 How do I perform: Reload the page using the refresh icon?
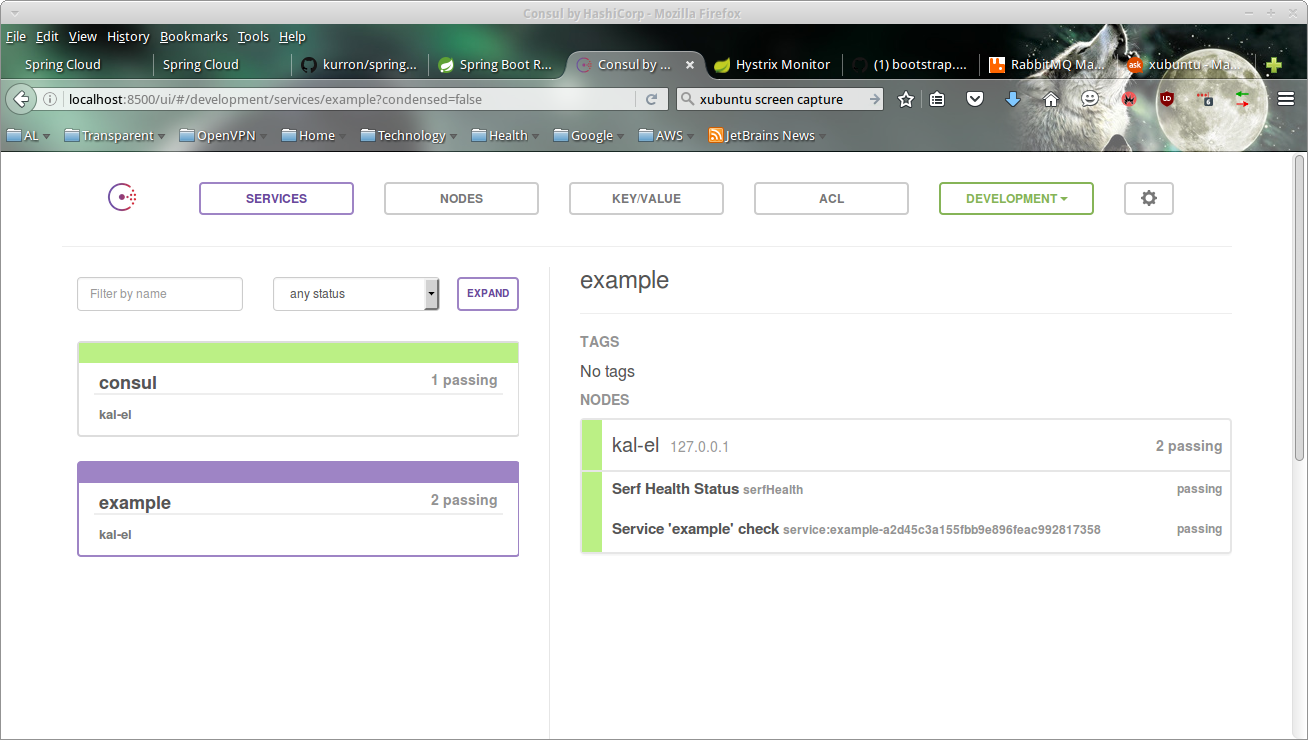651,99
